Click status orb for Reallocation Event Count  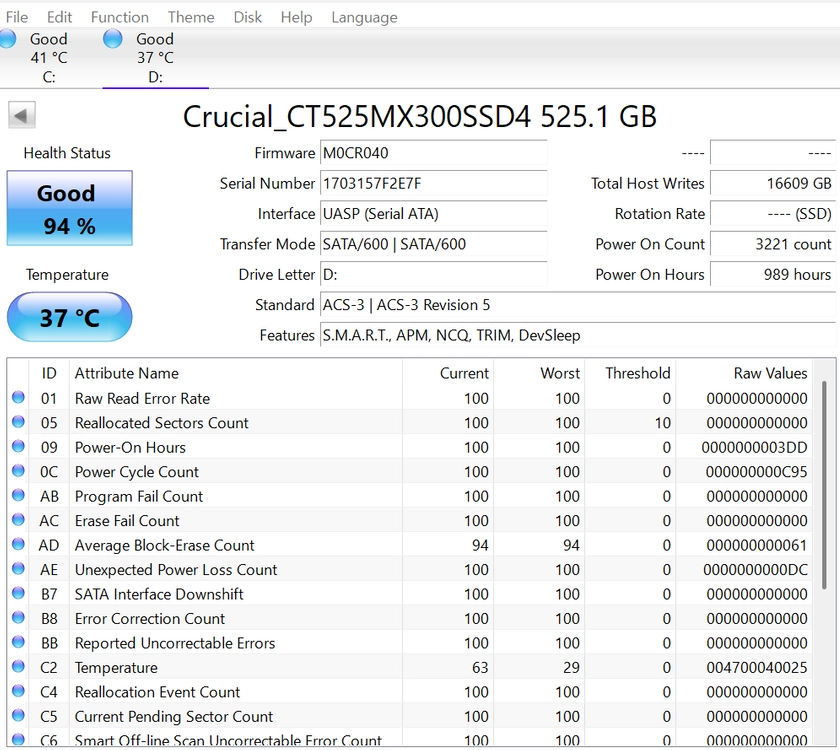click(x=18, y=691)
